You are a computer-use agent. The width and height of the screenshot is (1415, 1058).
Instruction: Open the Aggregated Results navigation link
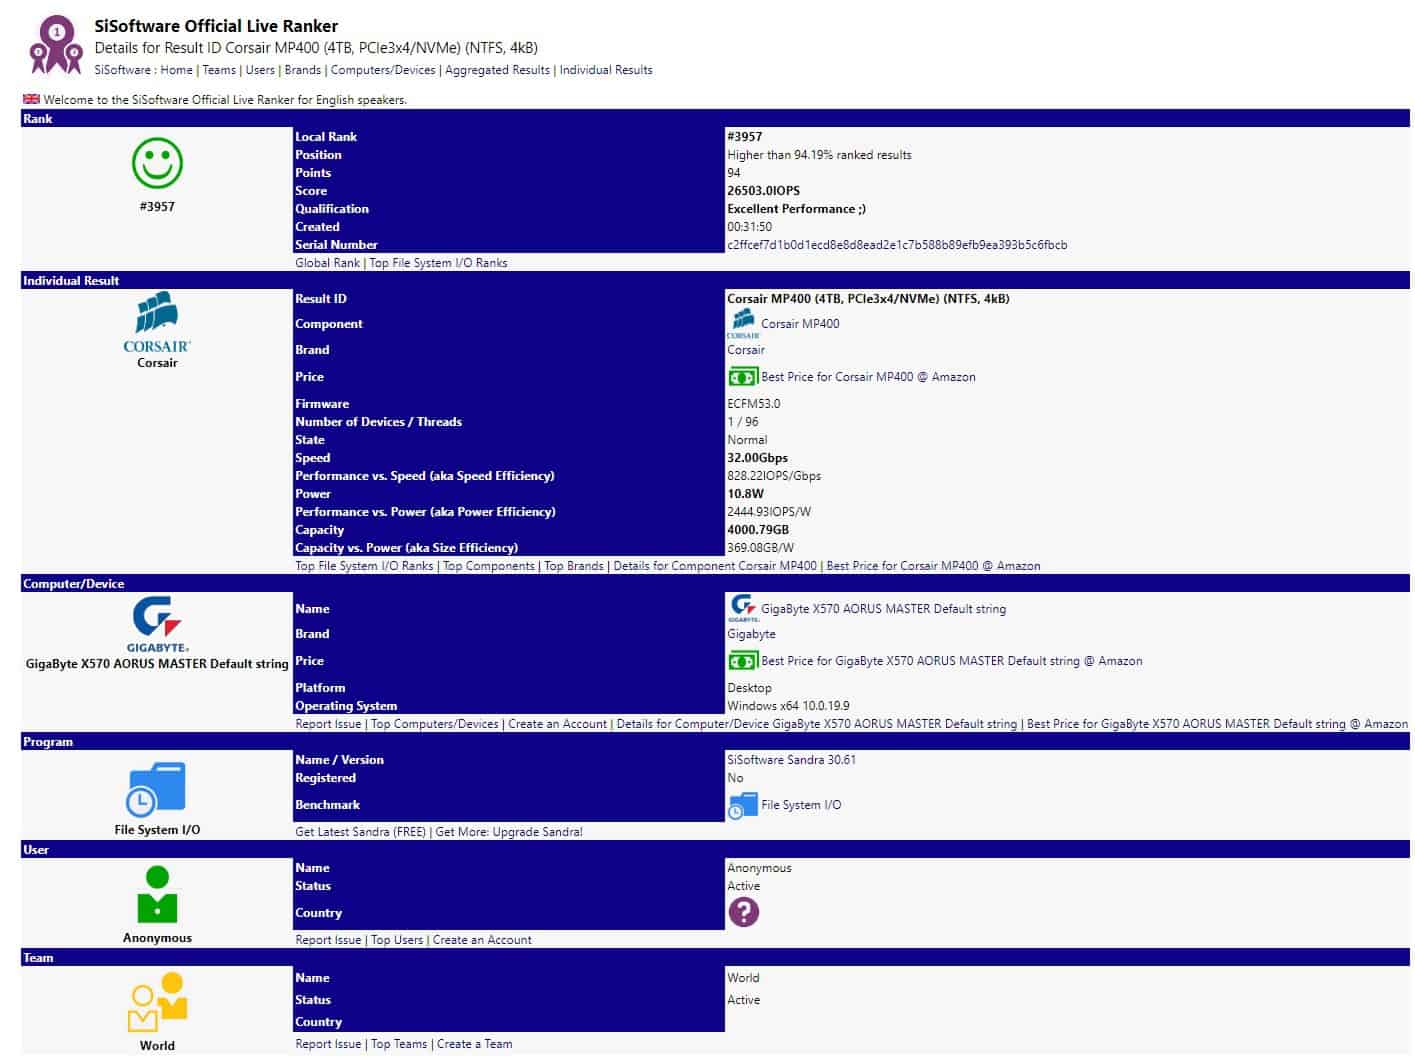coord(497,70)
